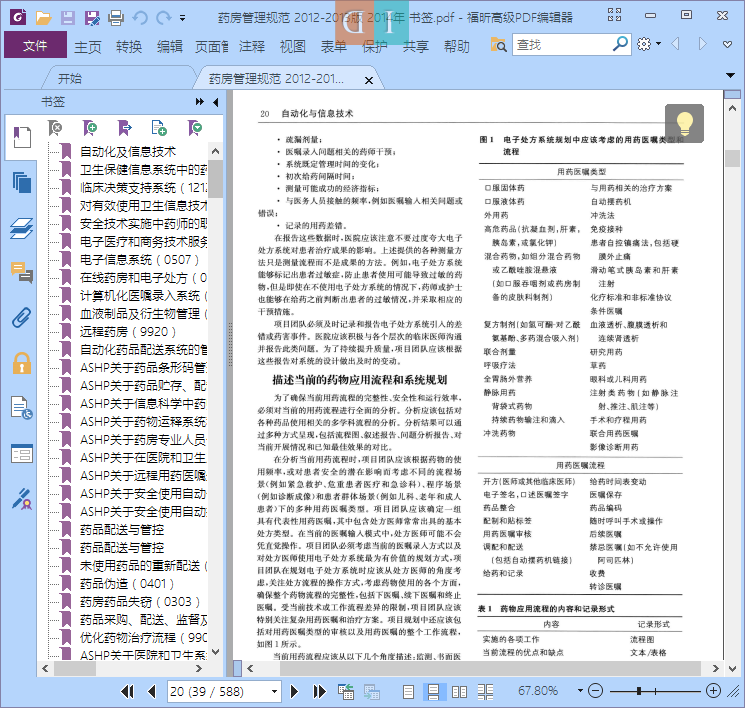This screenshot has width=745, height=708.
Task: Click the Save As icon
Action: (92, 18)
